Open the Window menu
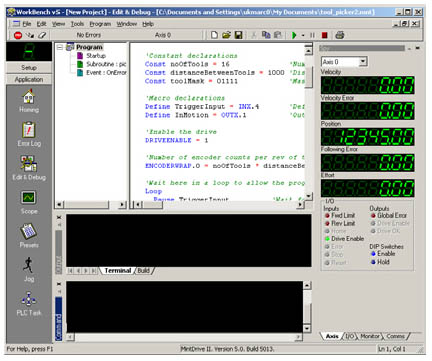This screenshot has height=361, width=432. [127, 24]
